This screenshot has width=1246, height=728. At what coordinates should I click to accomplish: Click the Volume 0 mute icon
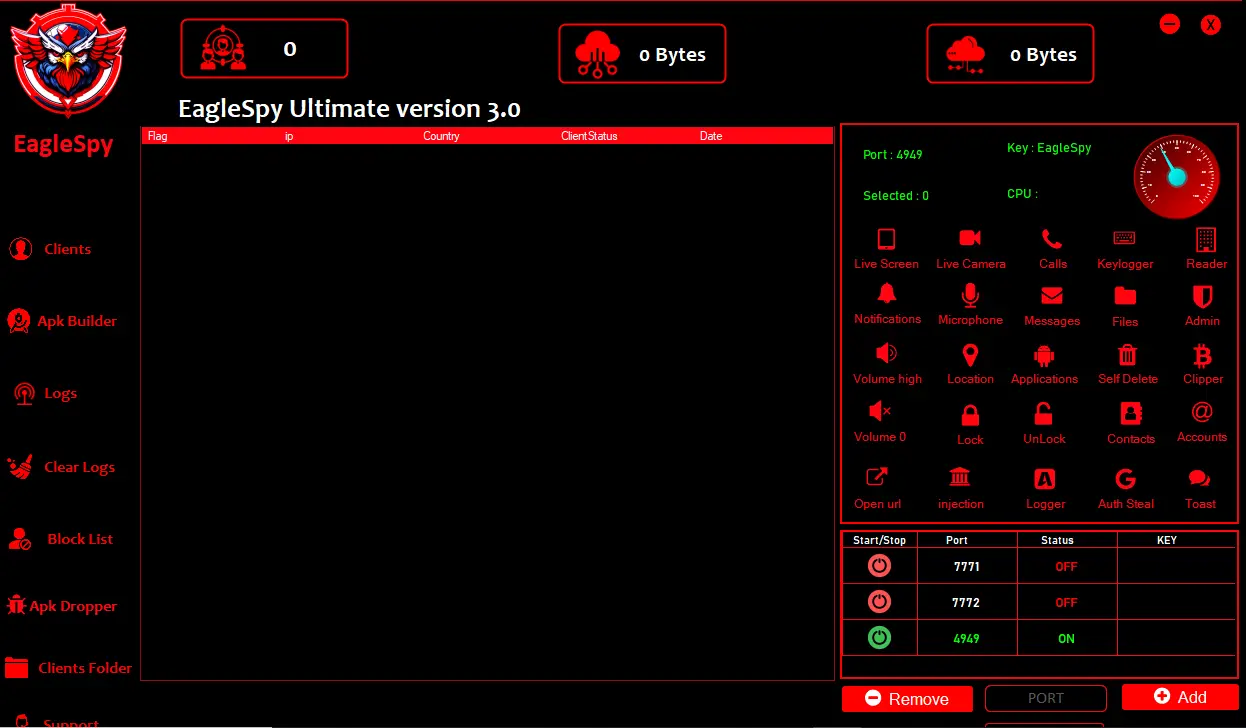point(880,411)
